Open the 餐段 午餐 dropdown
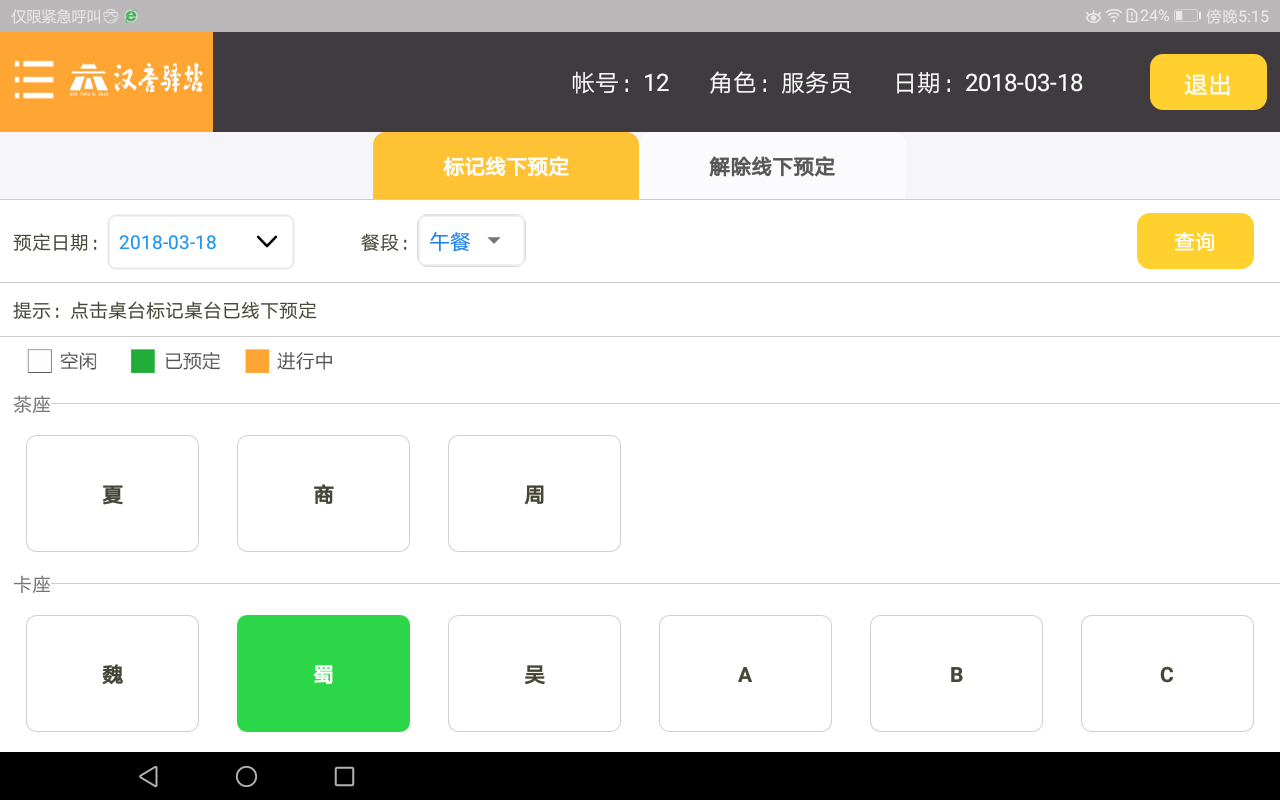The height and width of the screenshot is (800, 1280). tap(471, 241)
